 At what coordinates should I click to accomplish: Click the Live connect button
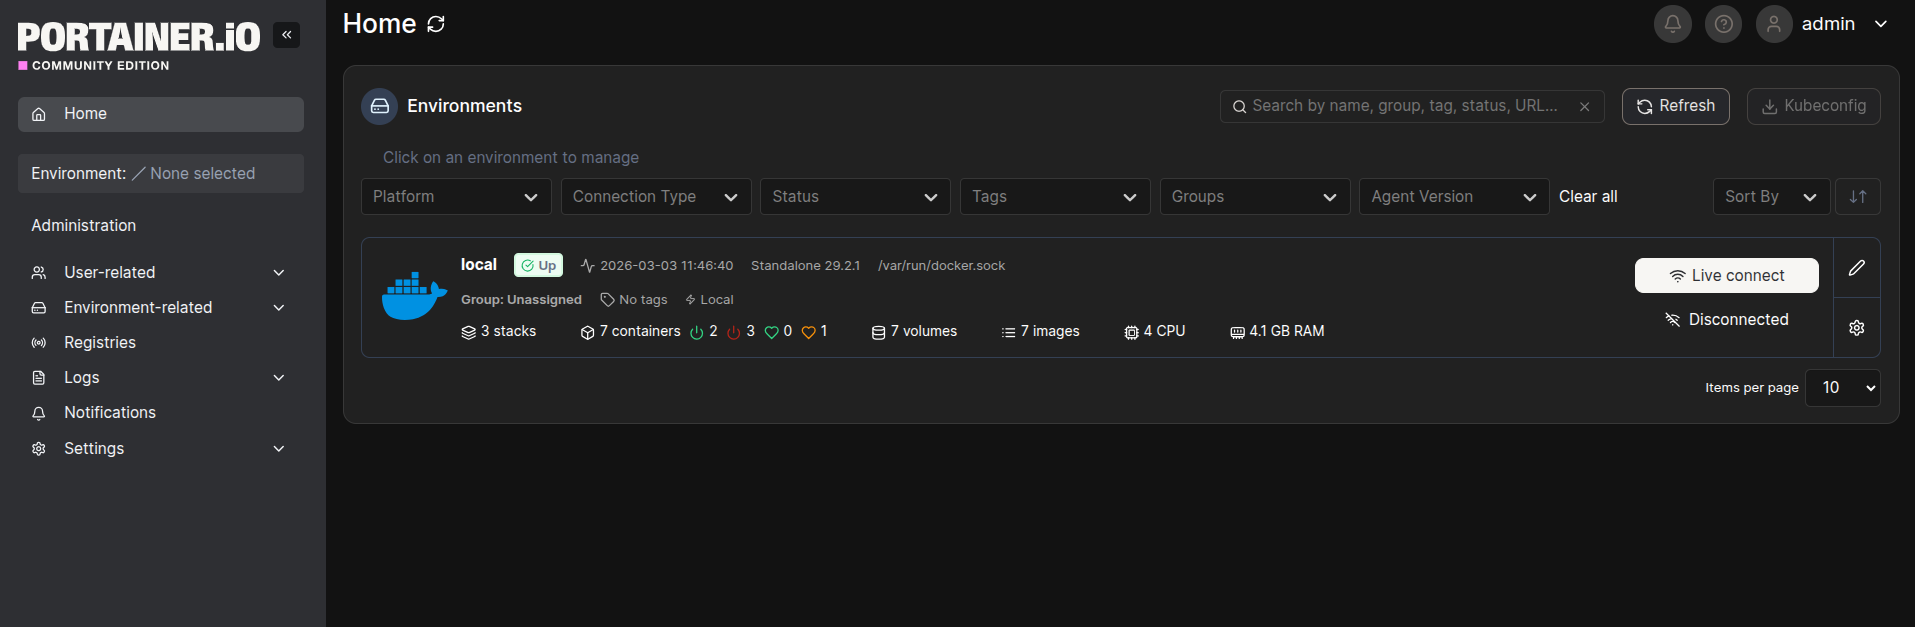point(1726,276)
